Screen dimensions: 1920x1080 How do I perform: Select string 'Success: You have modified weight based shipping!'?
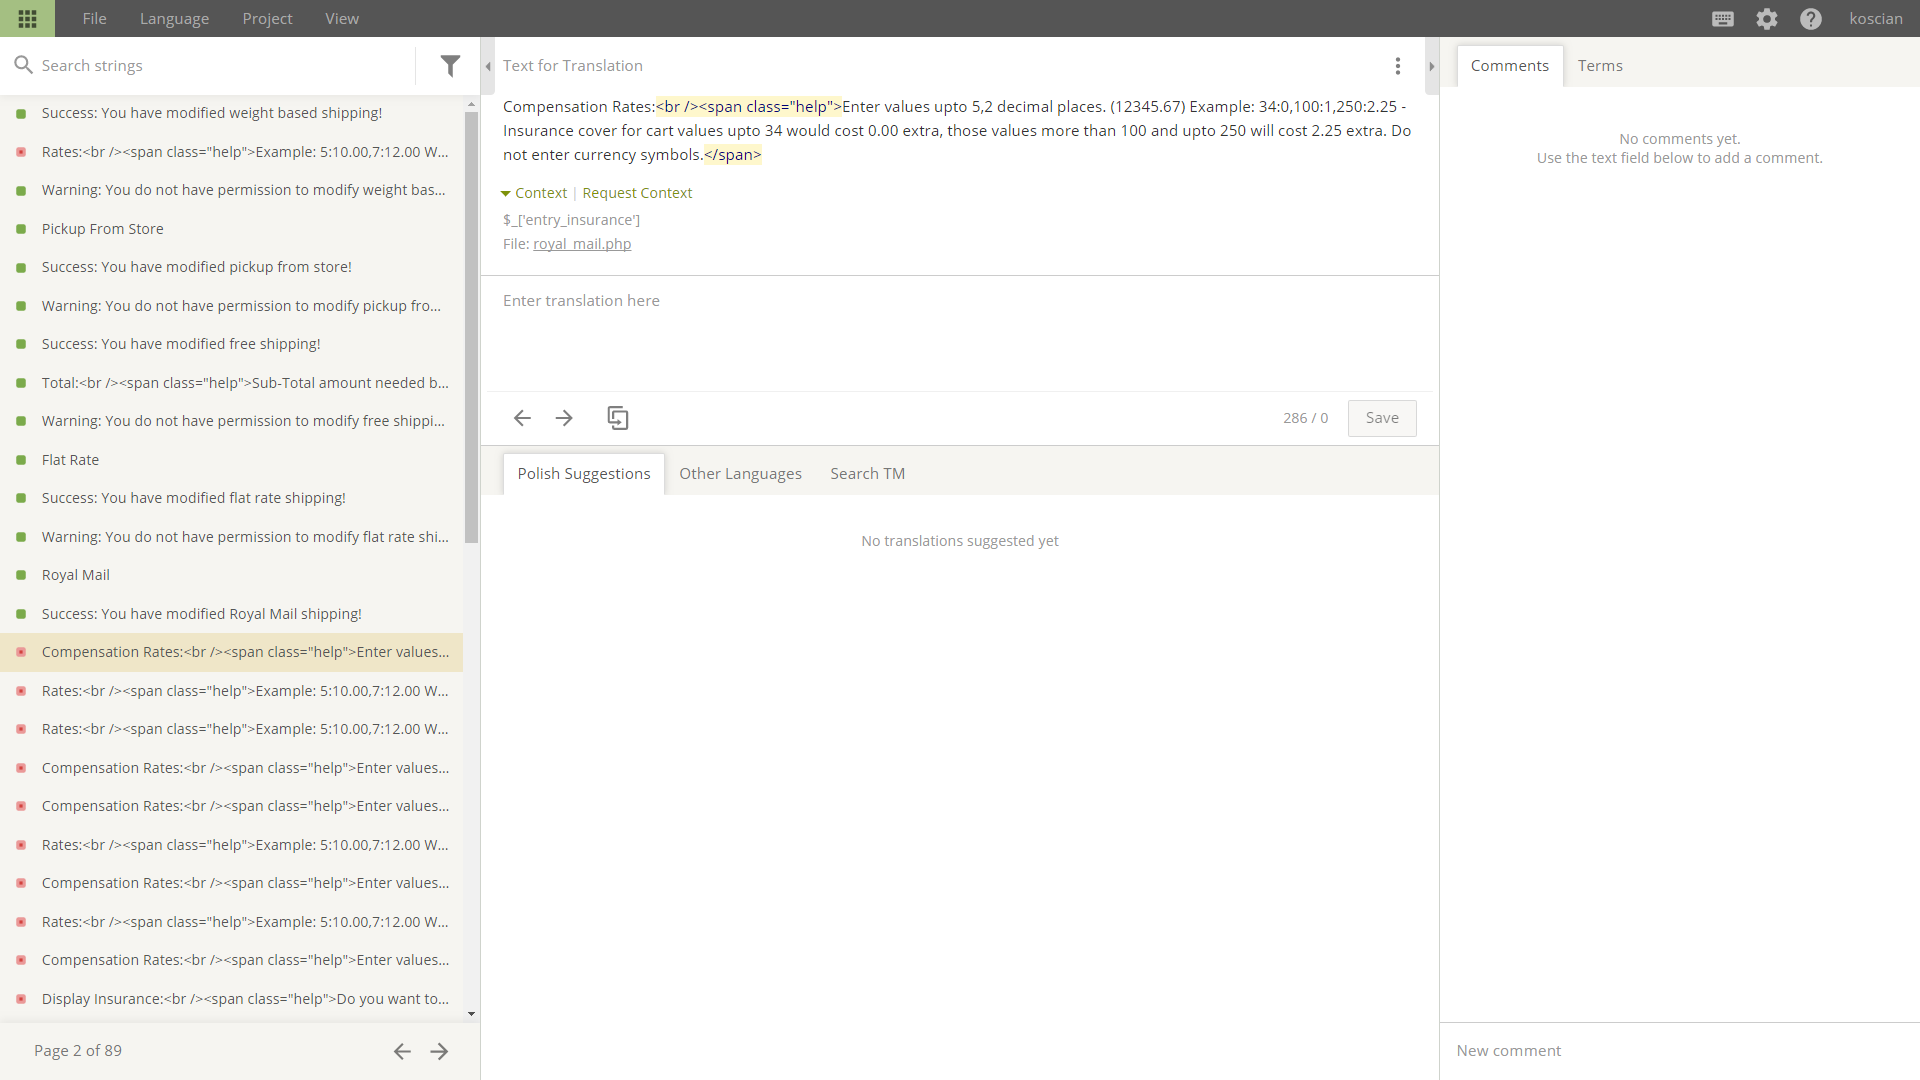coord(231,113)
